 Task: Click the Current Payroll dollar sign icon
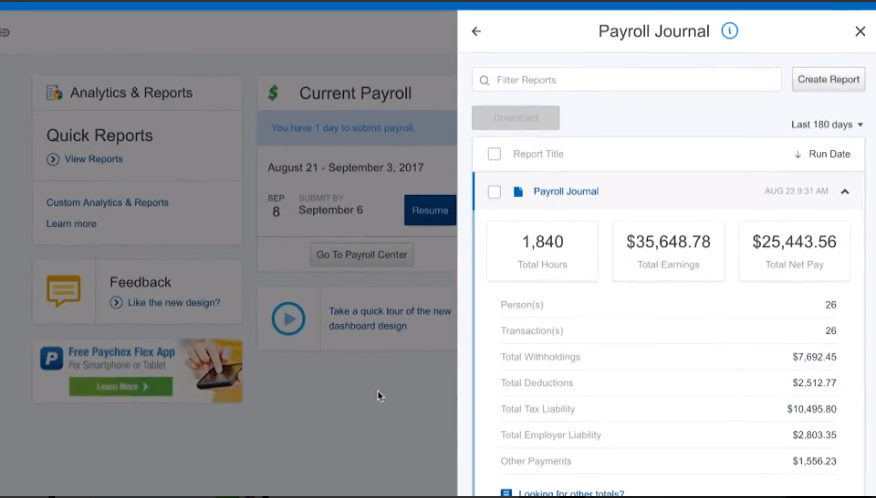coord(273,93)
